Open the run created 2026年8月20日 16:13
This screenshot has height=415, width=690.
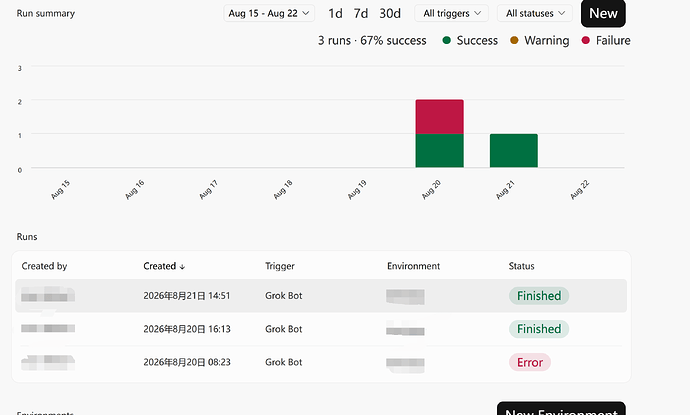point(321,329)
